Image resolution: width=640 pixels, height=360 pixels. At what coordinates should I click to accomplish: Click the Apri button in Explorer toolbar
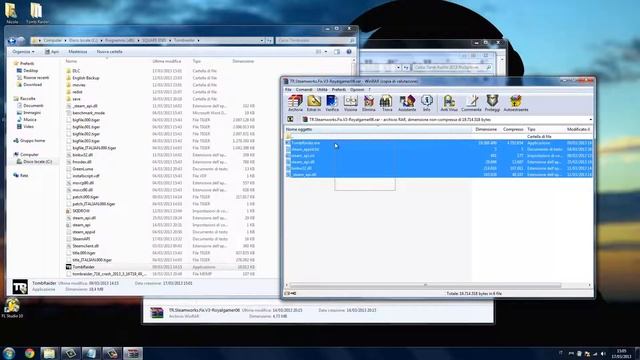click(x=52, y=52)
